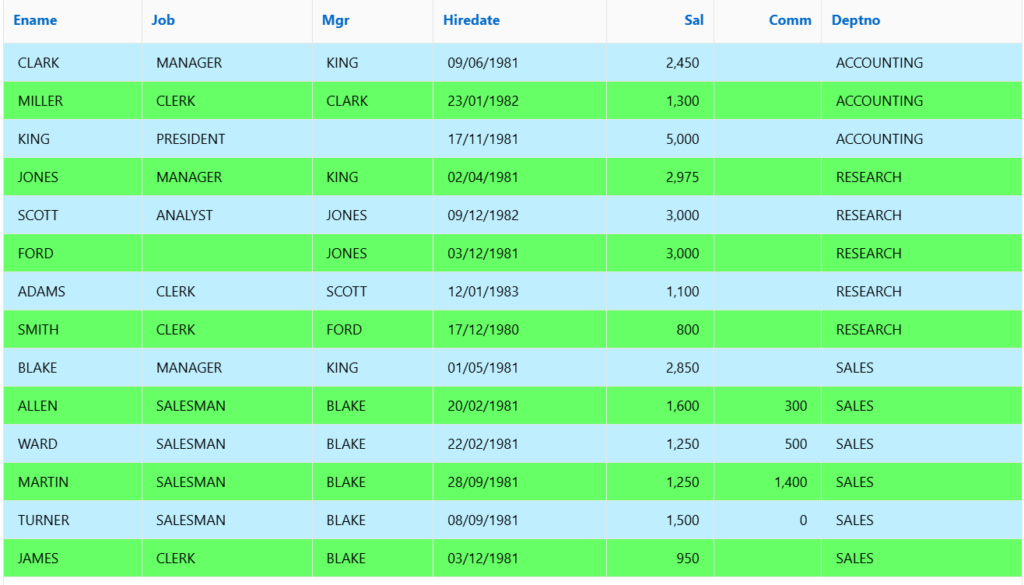
Task: Click the empty Job cell for FORD
Action: [x=227, y=253]
